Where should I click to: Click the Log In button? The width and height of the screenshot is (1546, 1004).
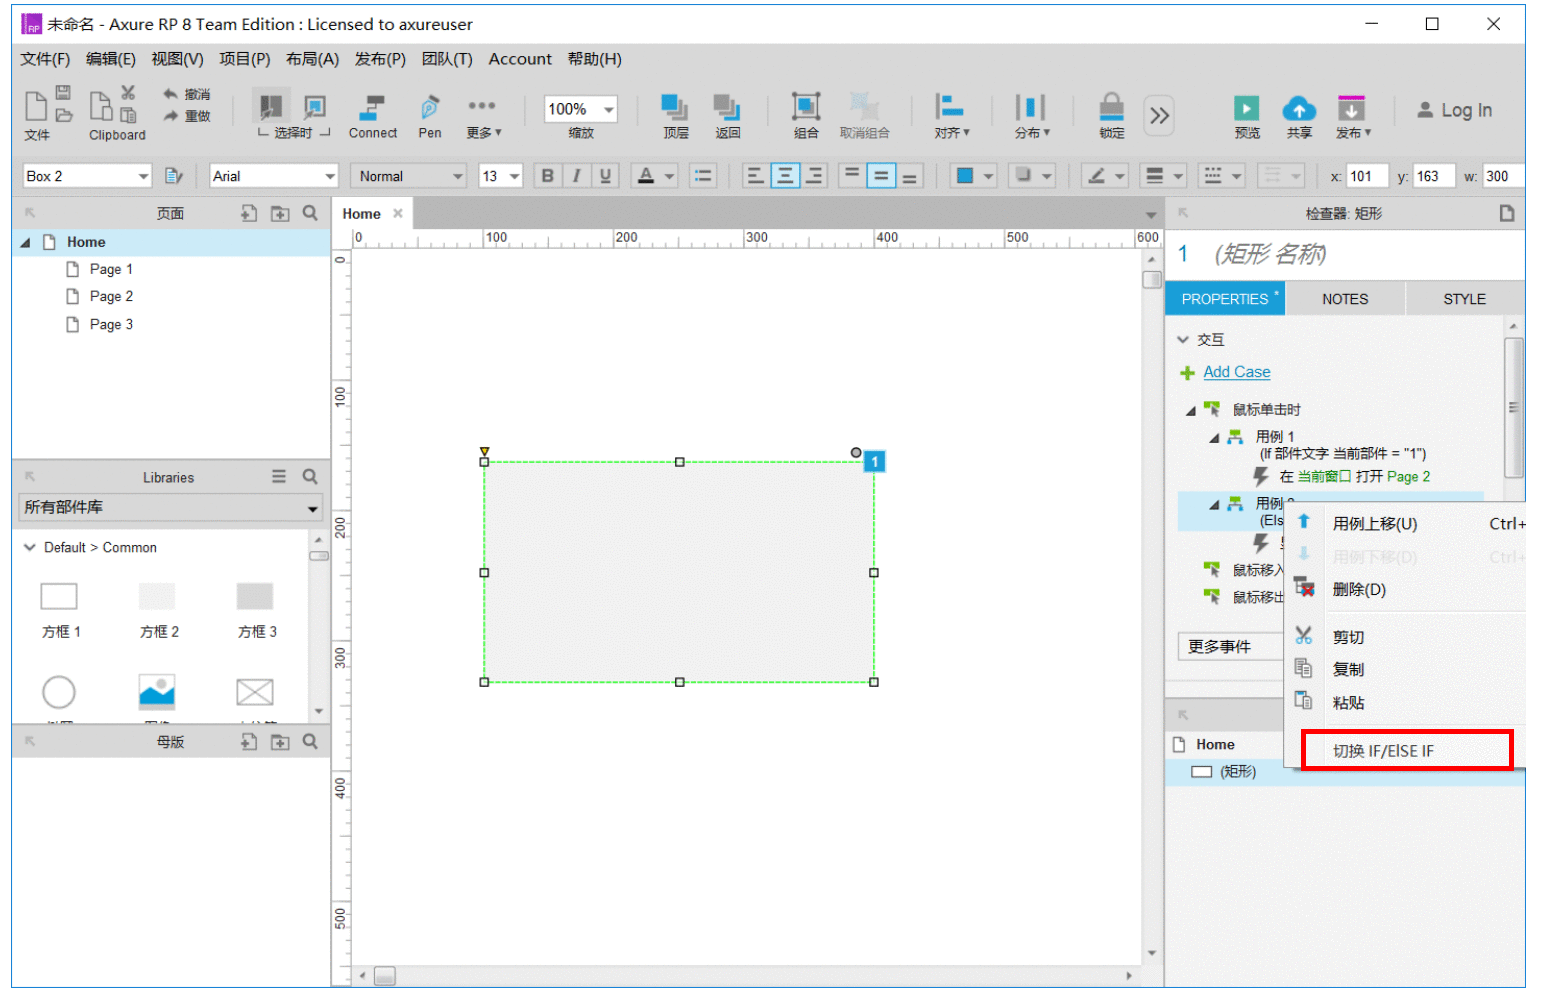[1454, 110]
